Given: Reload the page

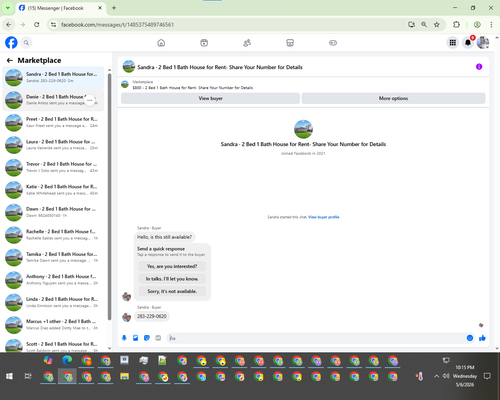Looking at the screenshot, I should coord(37,25).
